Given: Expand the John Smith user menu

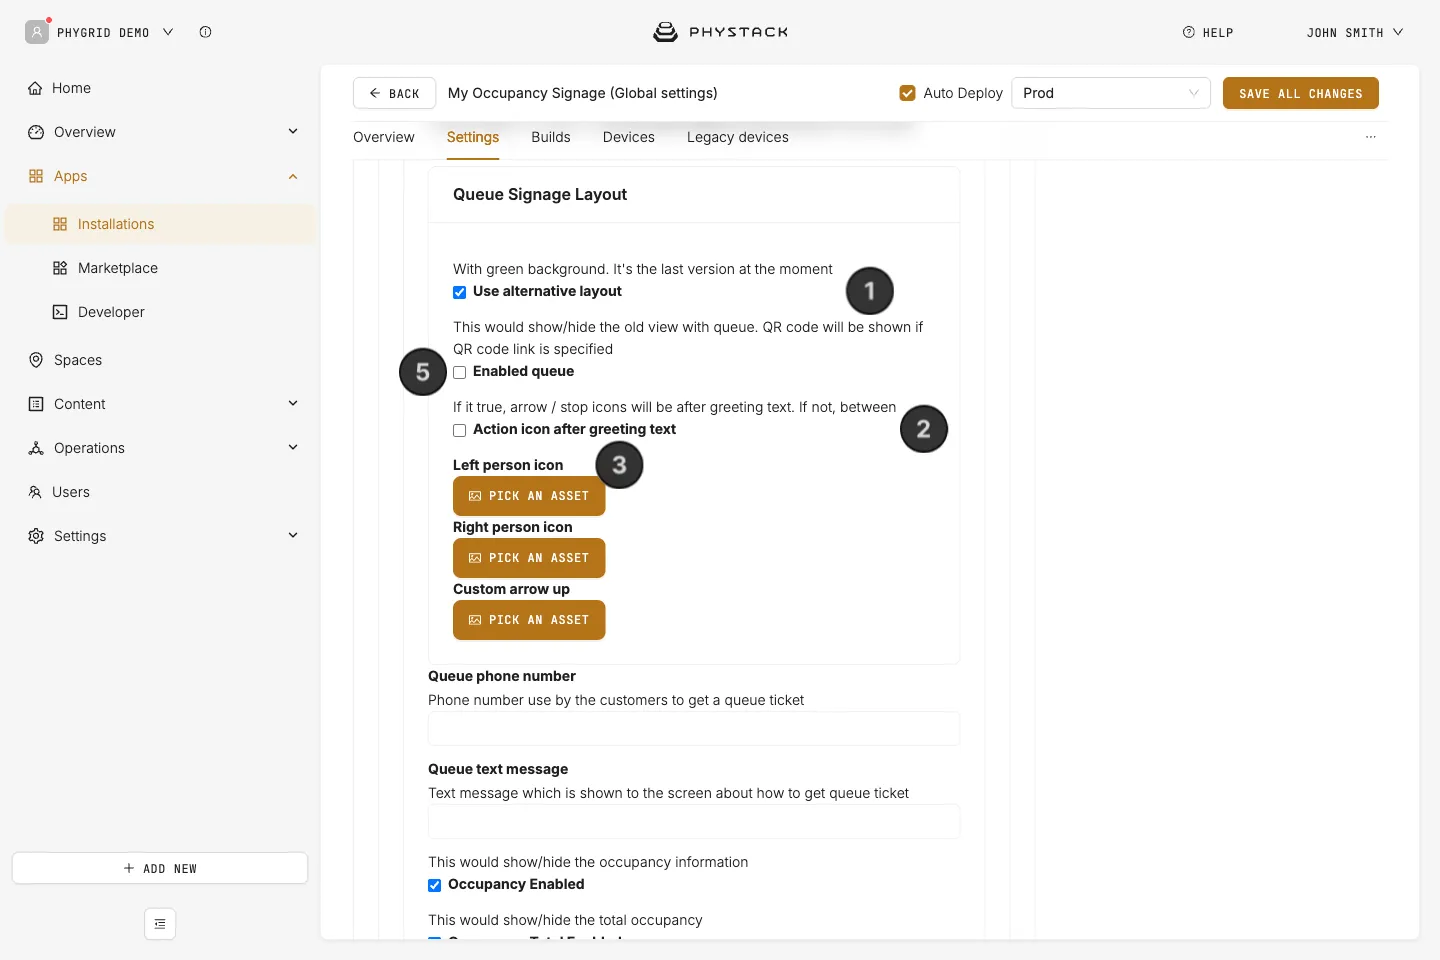Looking at the screenshot, I should (1355, 32).
